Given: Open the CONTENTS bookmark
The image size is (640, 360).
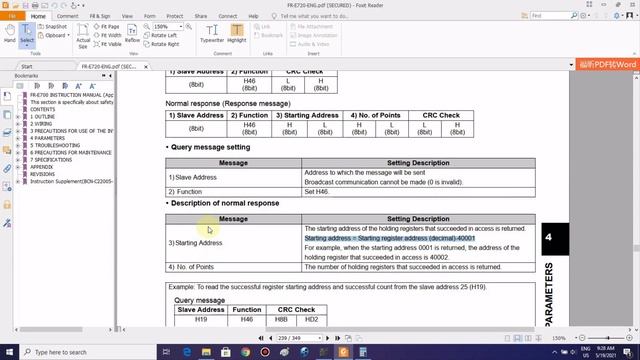Looking at the screenshot, I should click(x=42, y=109).
